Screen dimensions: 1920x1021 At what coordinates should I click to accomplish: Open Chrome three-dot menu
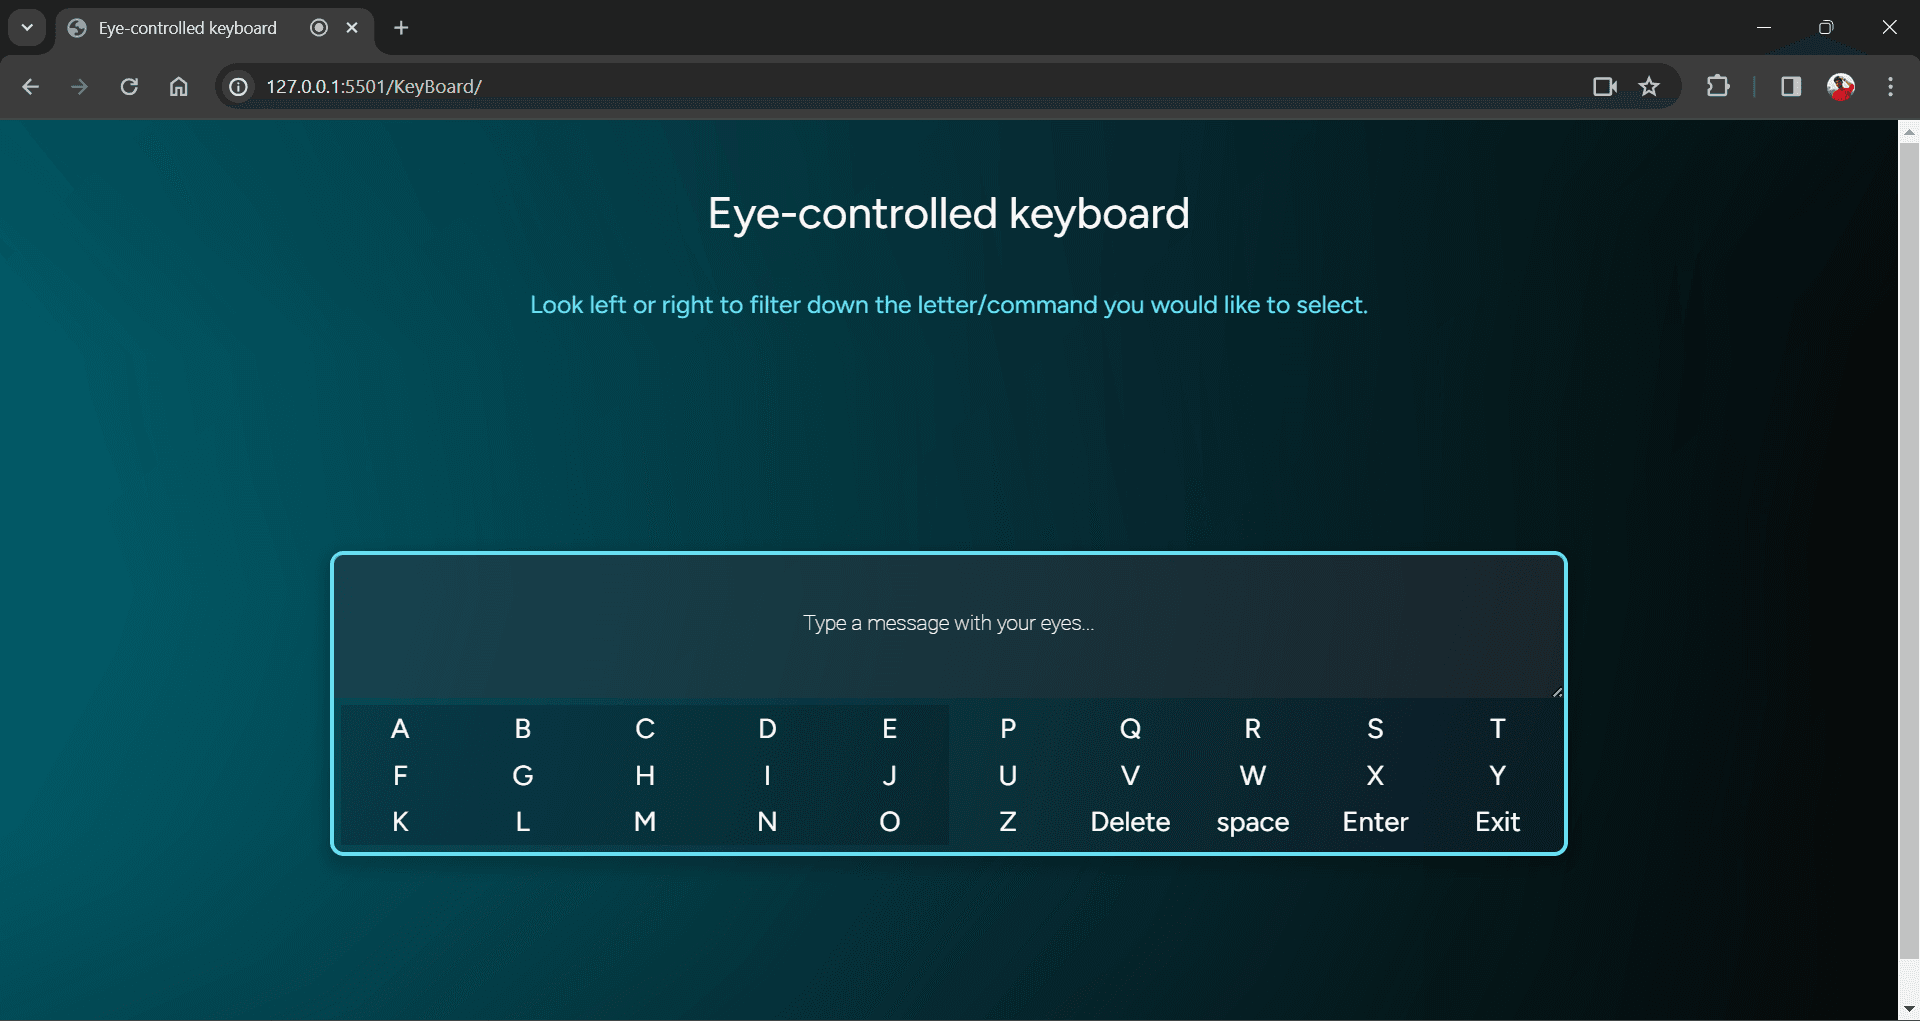1890,87
